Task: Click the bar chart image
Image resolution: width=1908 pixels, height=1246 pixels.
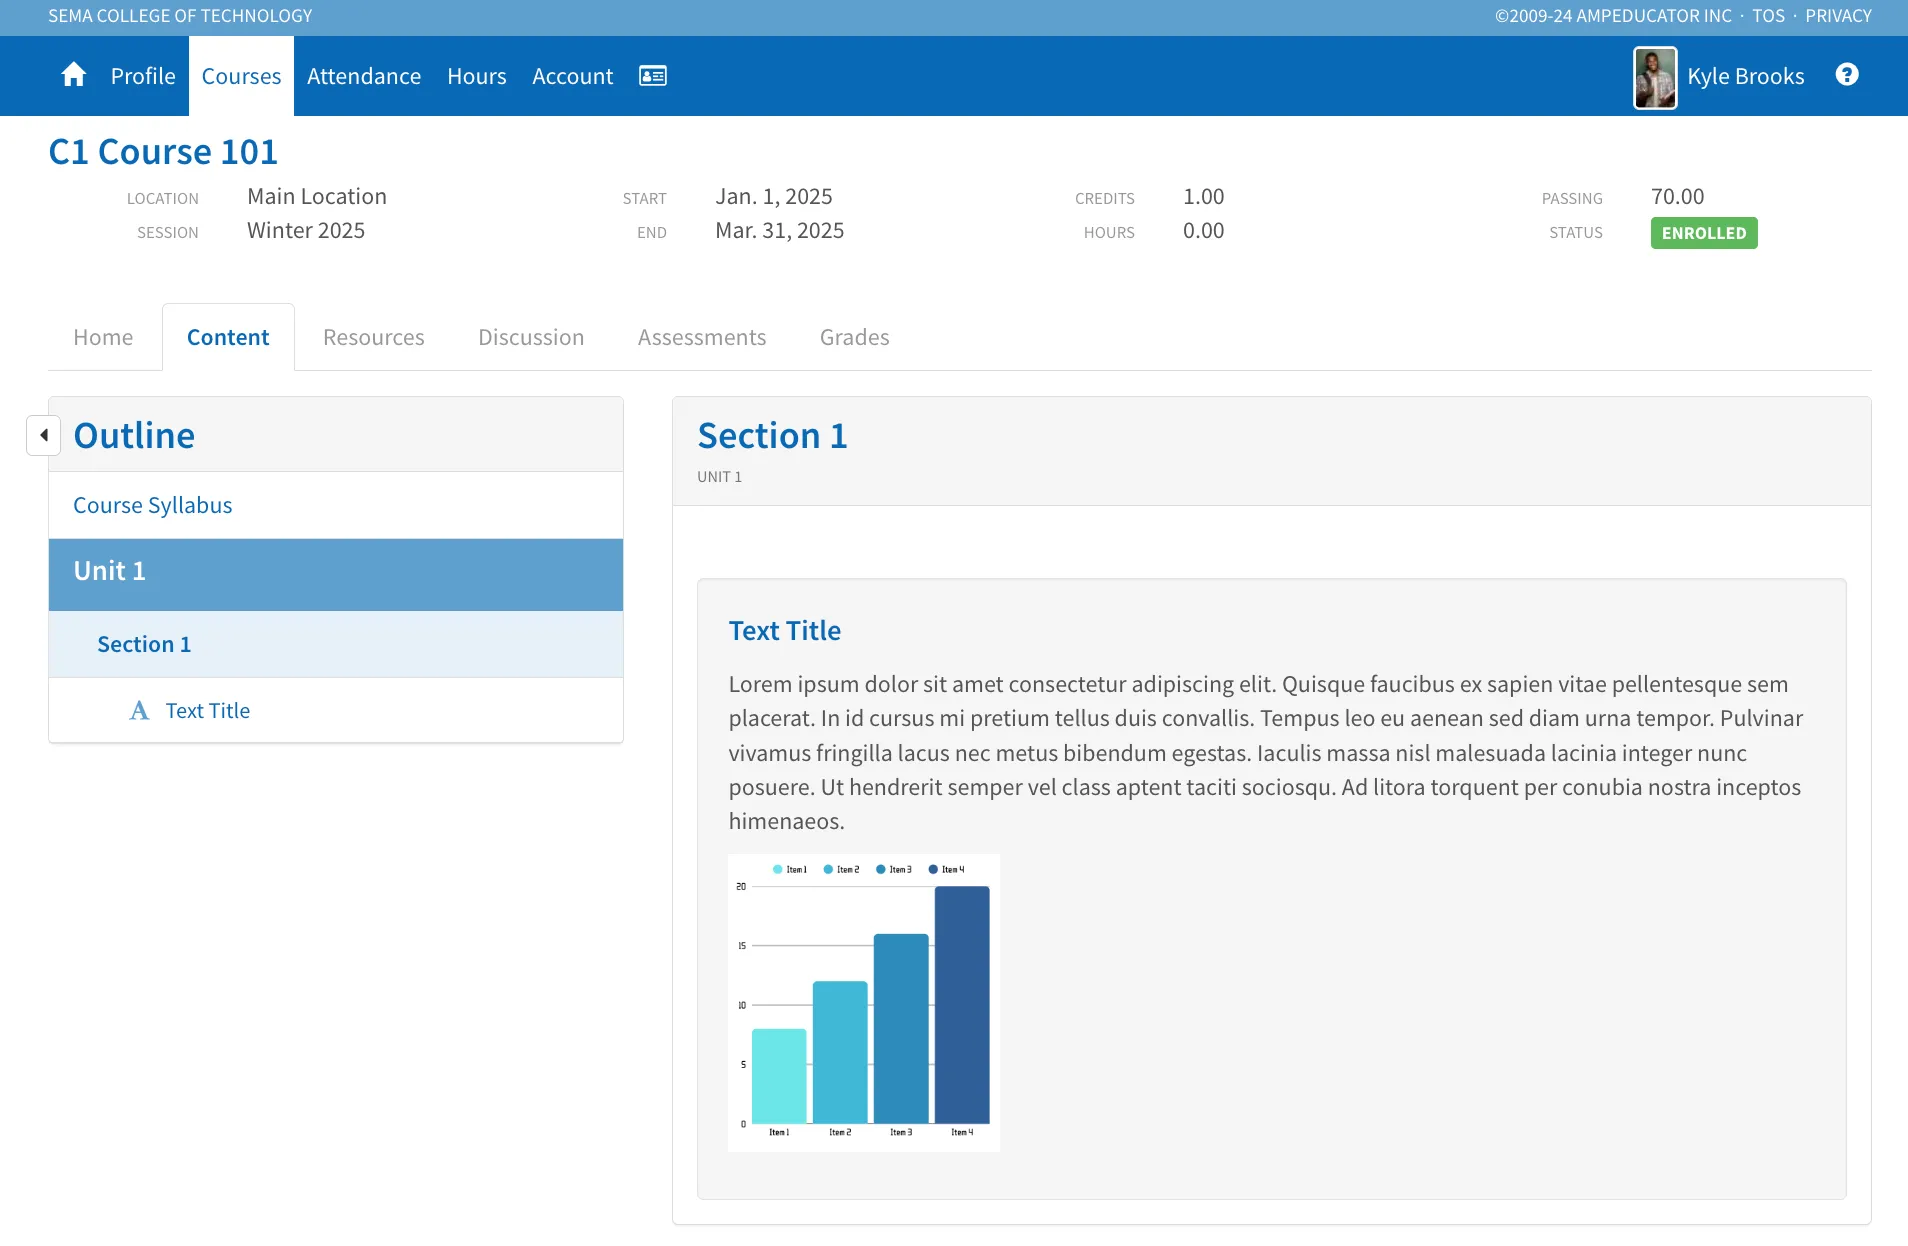Action: 864,1003
